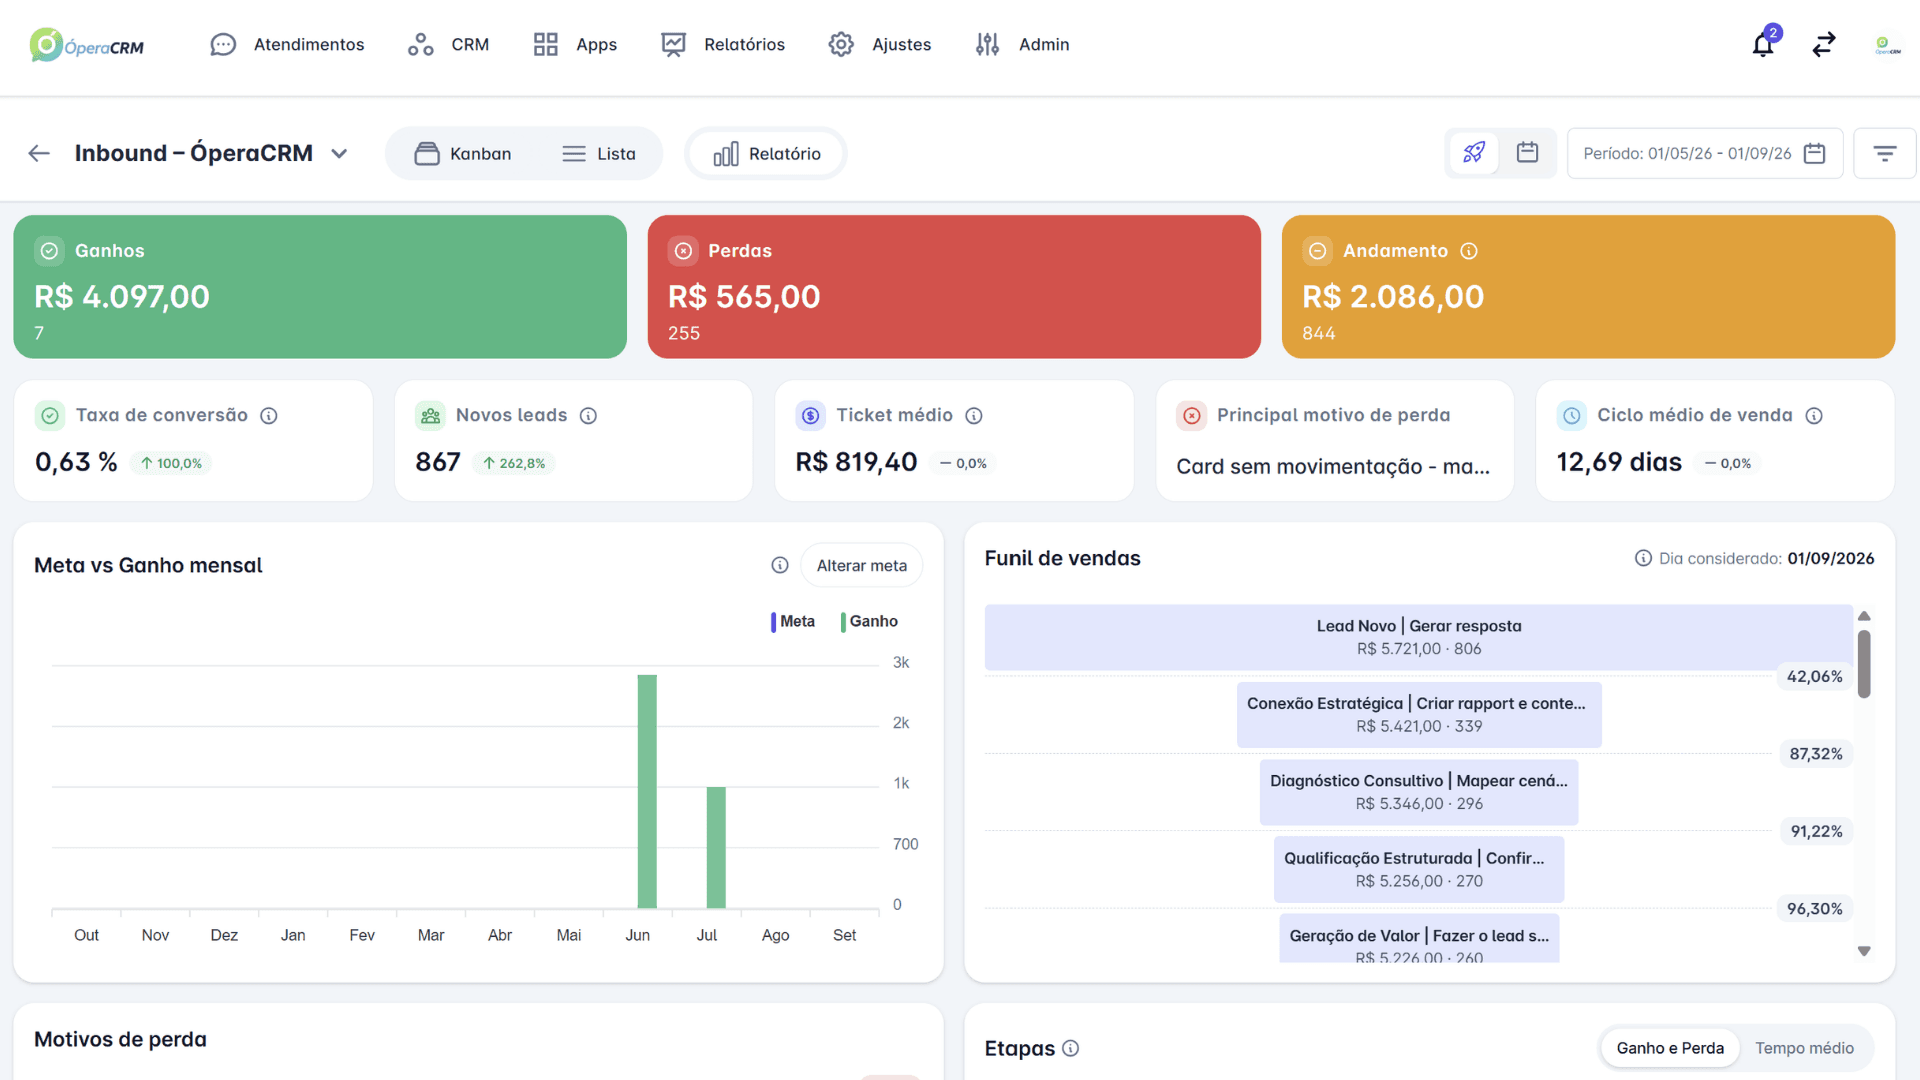Viewport: 1920px width, 1080px height.
Task: Open the notifications bell icon
Action: (x=1763, y=44)
